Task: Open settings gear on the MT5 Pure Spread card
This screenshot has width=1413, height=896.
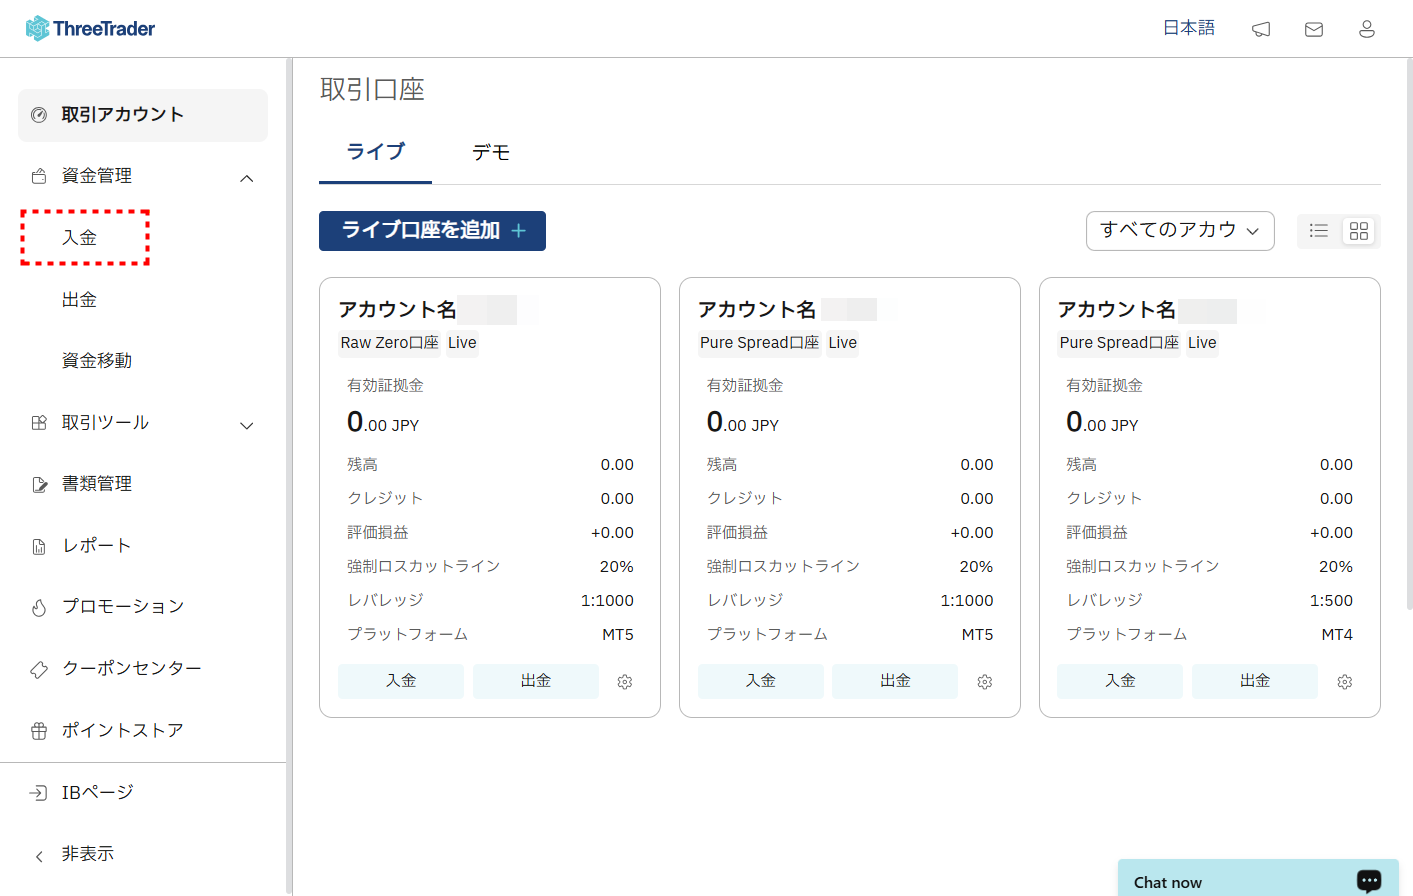Action: pos(985,682)
